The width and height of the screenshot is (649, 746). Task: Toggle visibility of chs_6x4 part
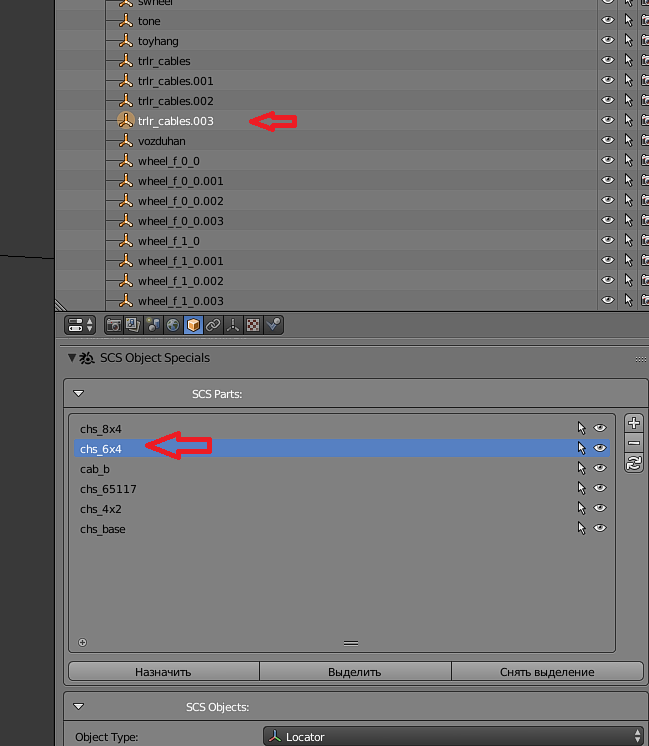pos(600,448)
